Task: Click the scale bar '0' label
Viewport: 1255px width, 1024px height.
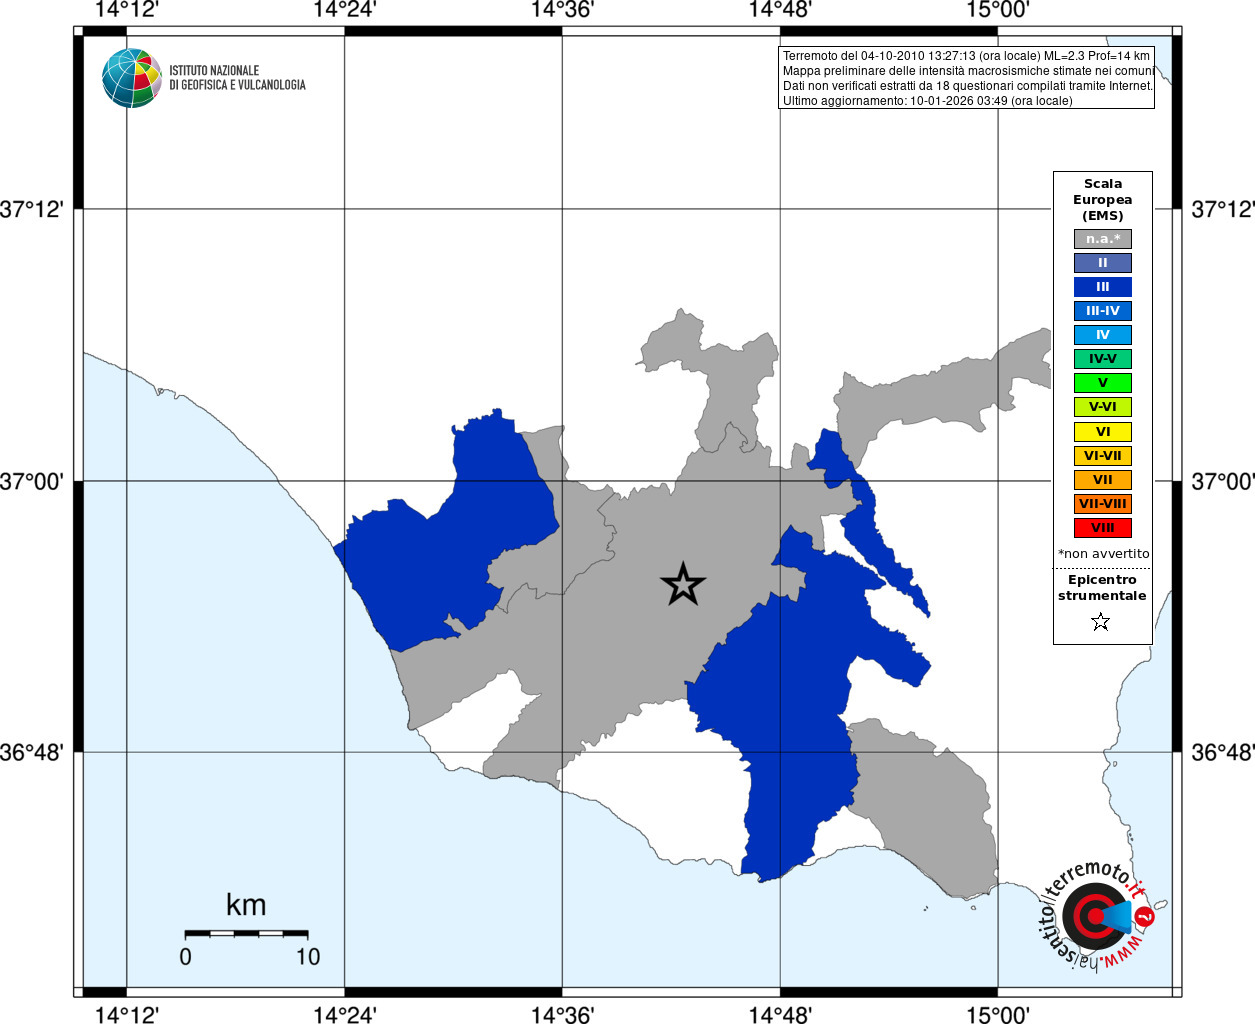Action: point(185,957)
